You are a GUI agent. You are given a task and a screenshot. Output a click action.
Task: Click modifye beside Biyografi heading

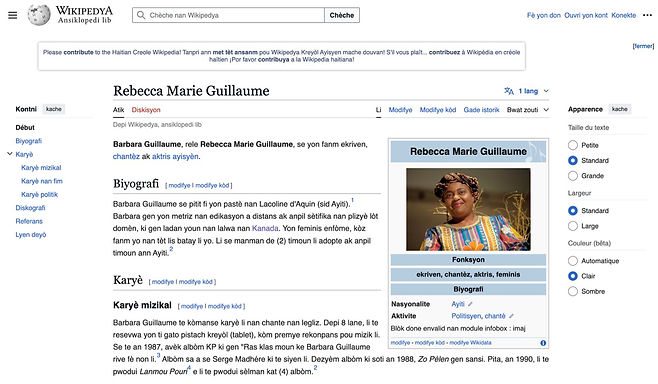click(x=180, y=185)
